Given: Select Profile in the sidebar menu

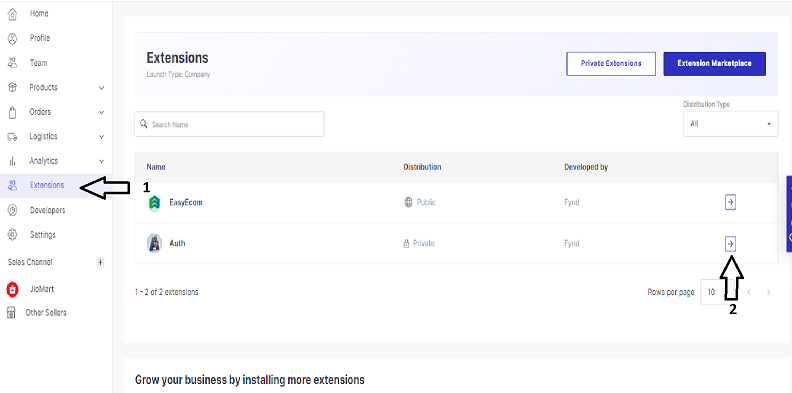Looking at the screenshot, I should [x=39, y=38].
